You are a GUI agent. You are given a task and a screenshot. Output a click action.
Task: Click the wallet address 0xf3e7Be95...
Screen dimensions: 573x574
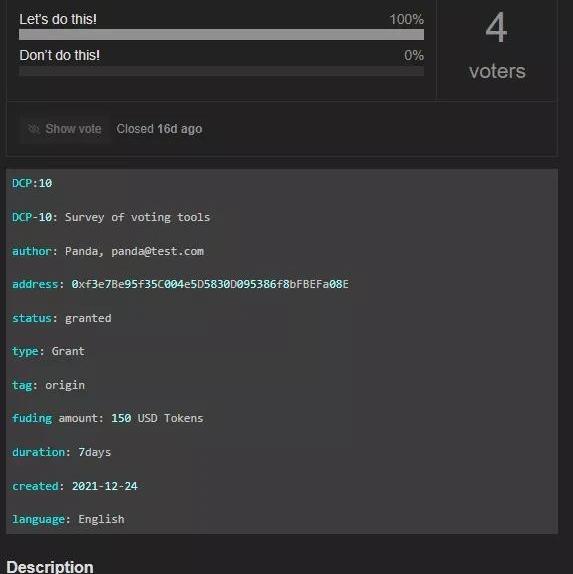(210, 284)
